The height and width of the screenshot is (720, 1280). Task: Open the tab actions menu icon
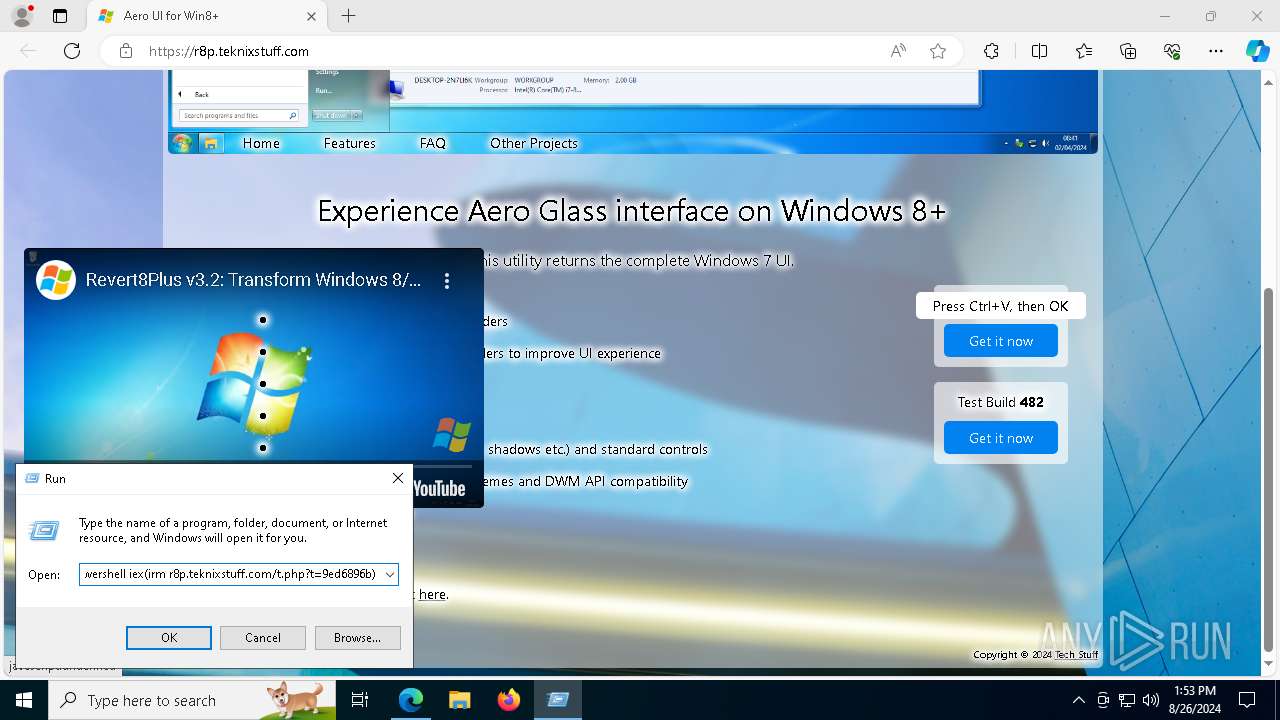coord(60,16)
